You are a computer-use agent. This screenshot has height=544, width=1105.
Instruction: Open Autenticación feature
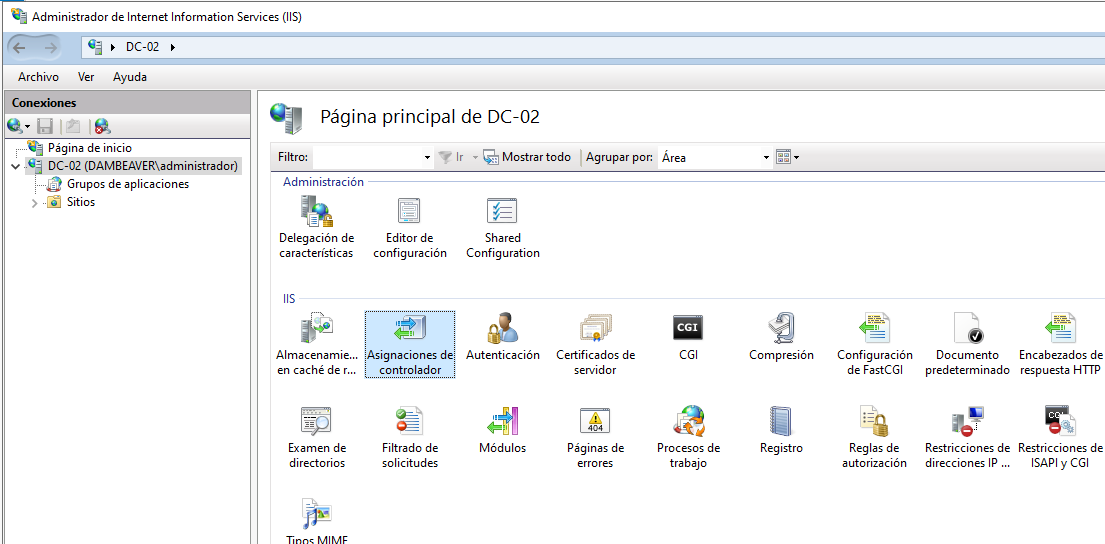[x=502, y=337]
